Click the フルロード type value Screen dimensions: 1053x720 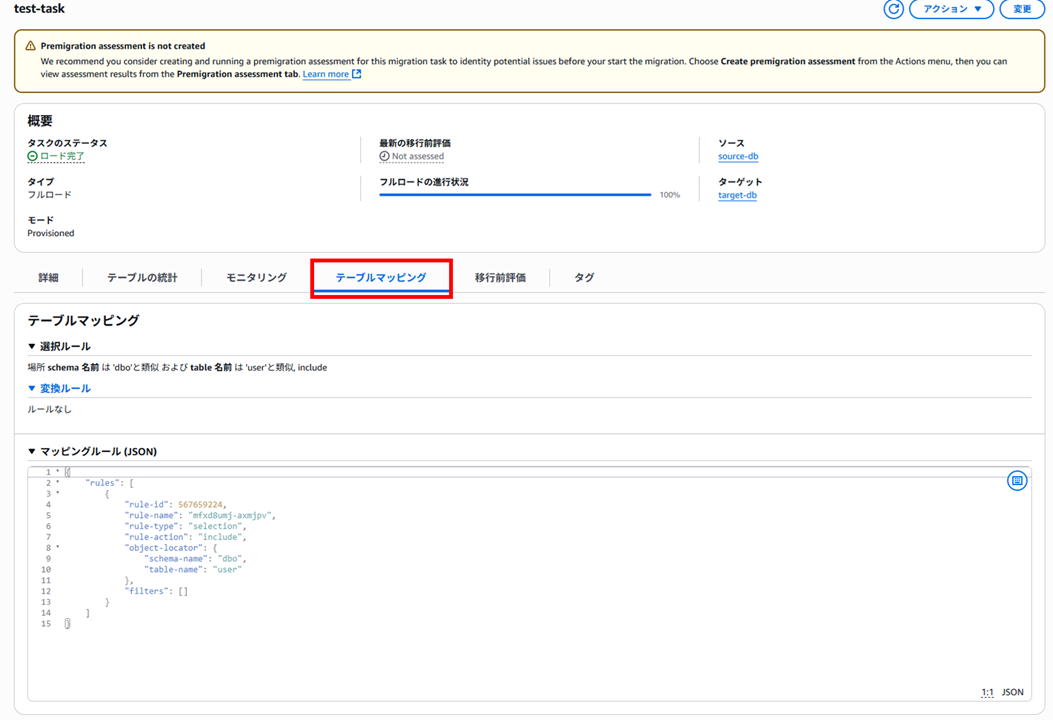(x=49, y=195)
